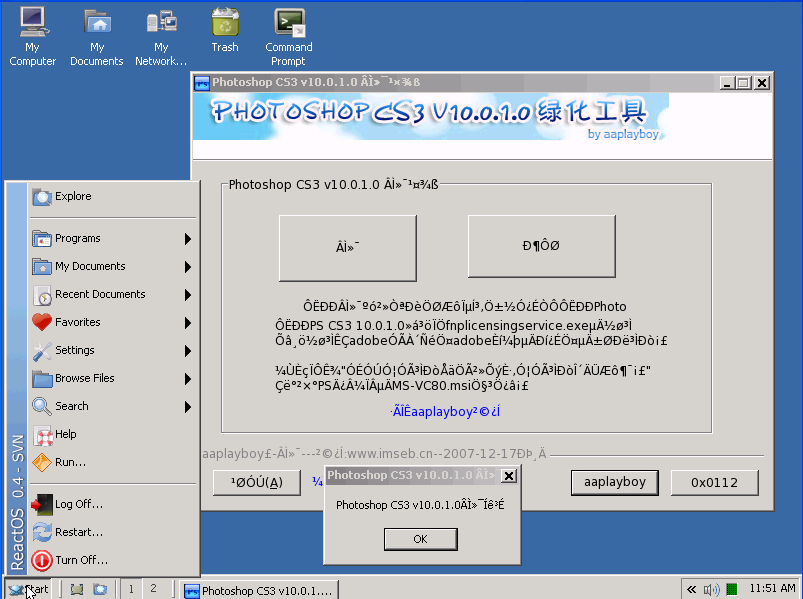The height and width of the screenshot is (599, 803).
Task: Click the 0x0112 button
Action: tap(714, 483)
